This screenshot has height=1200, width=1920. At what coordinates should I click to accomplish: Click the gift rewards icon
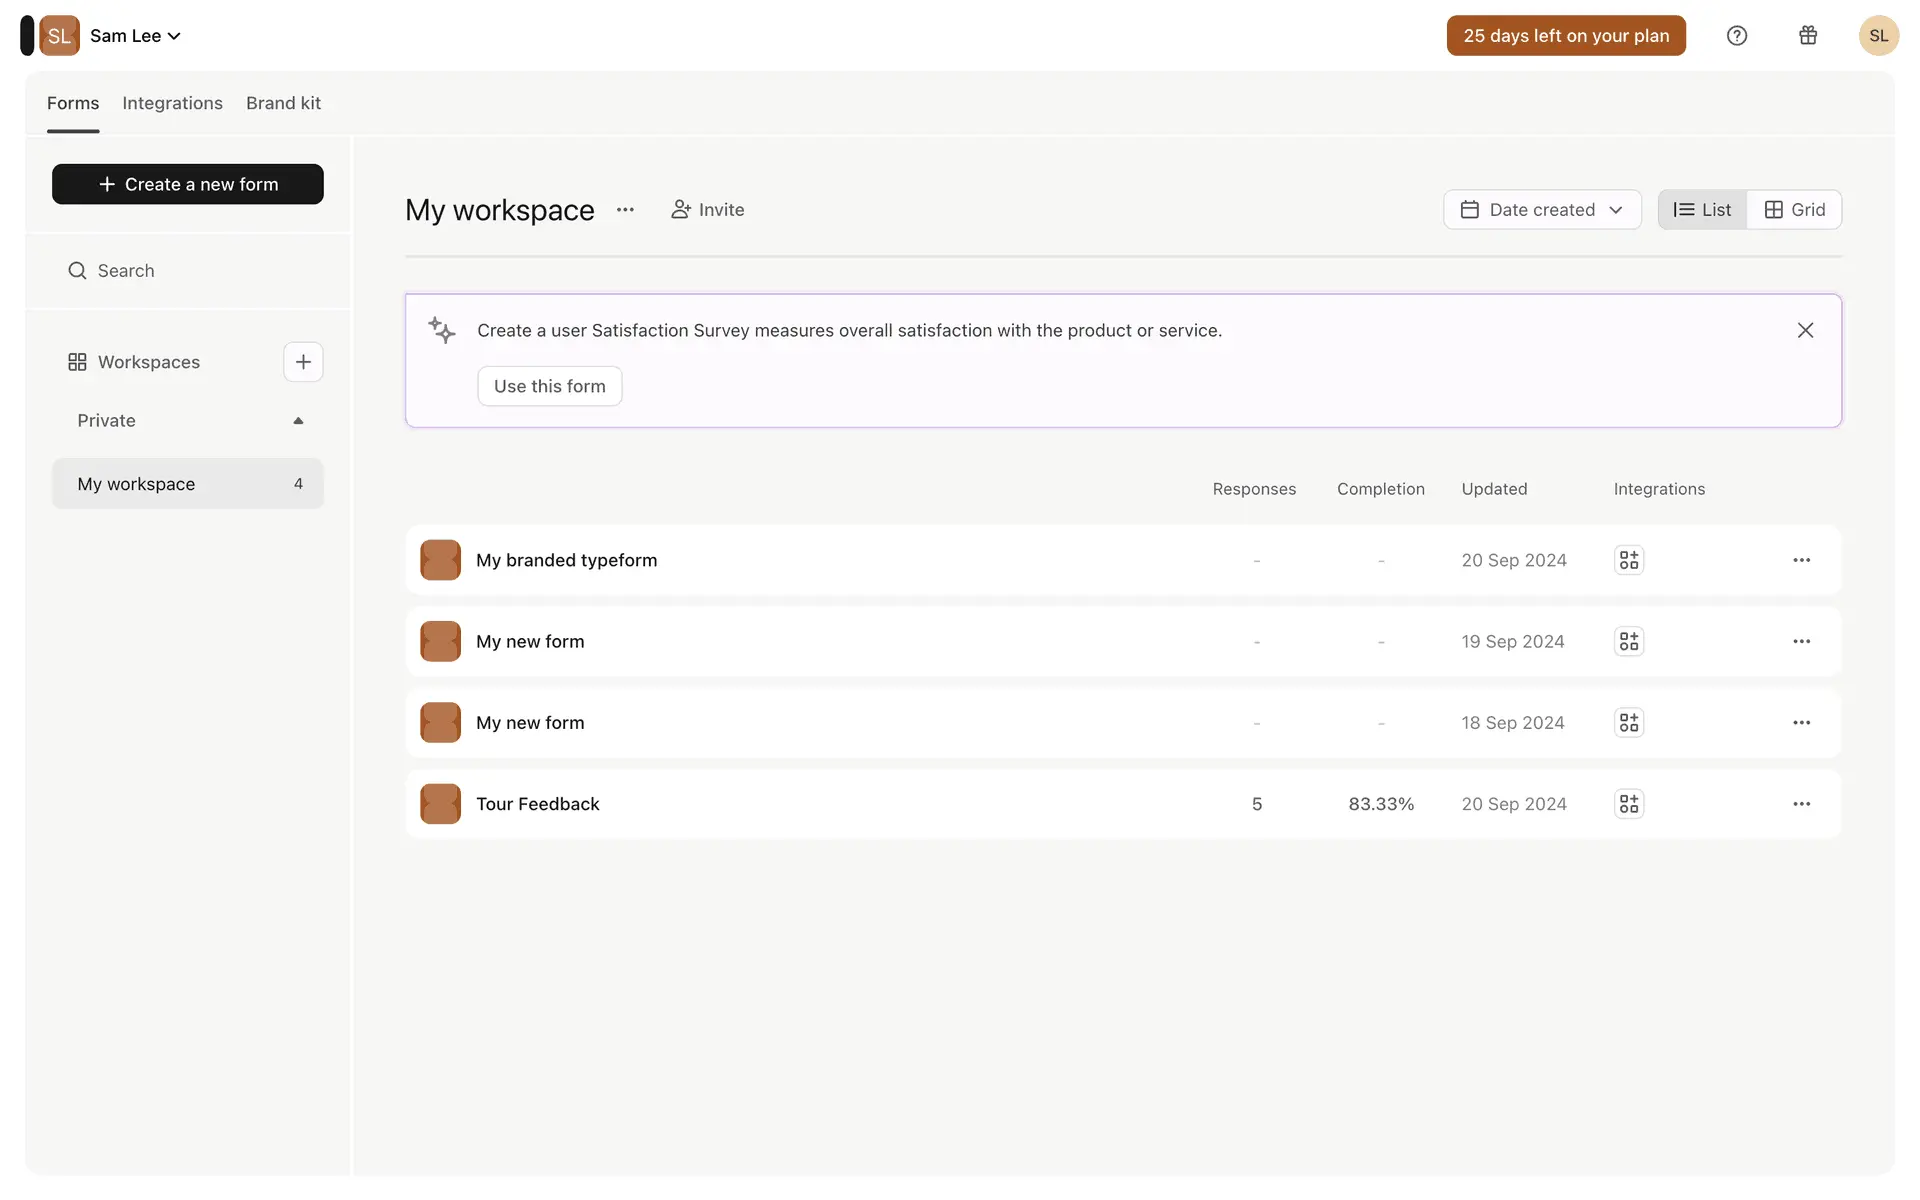(1808, 36)
